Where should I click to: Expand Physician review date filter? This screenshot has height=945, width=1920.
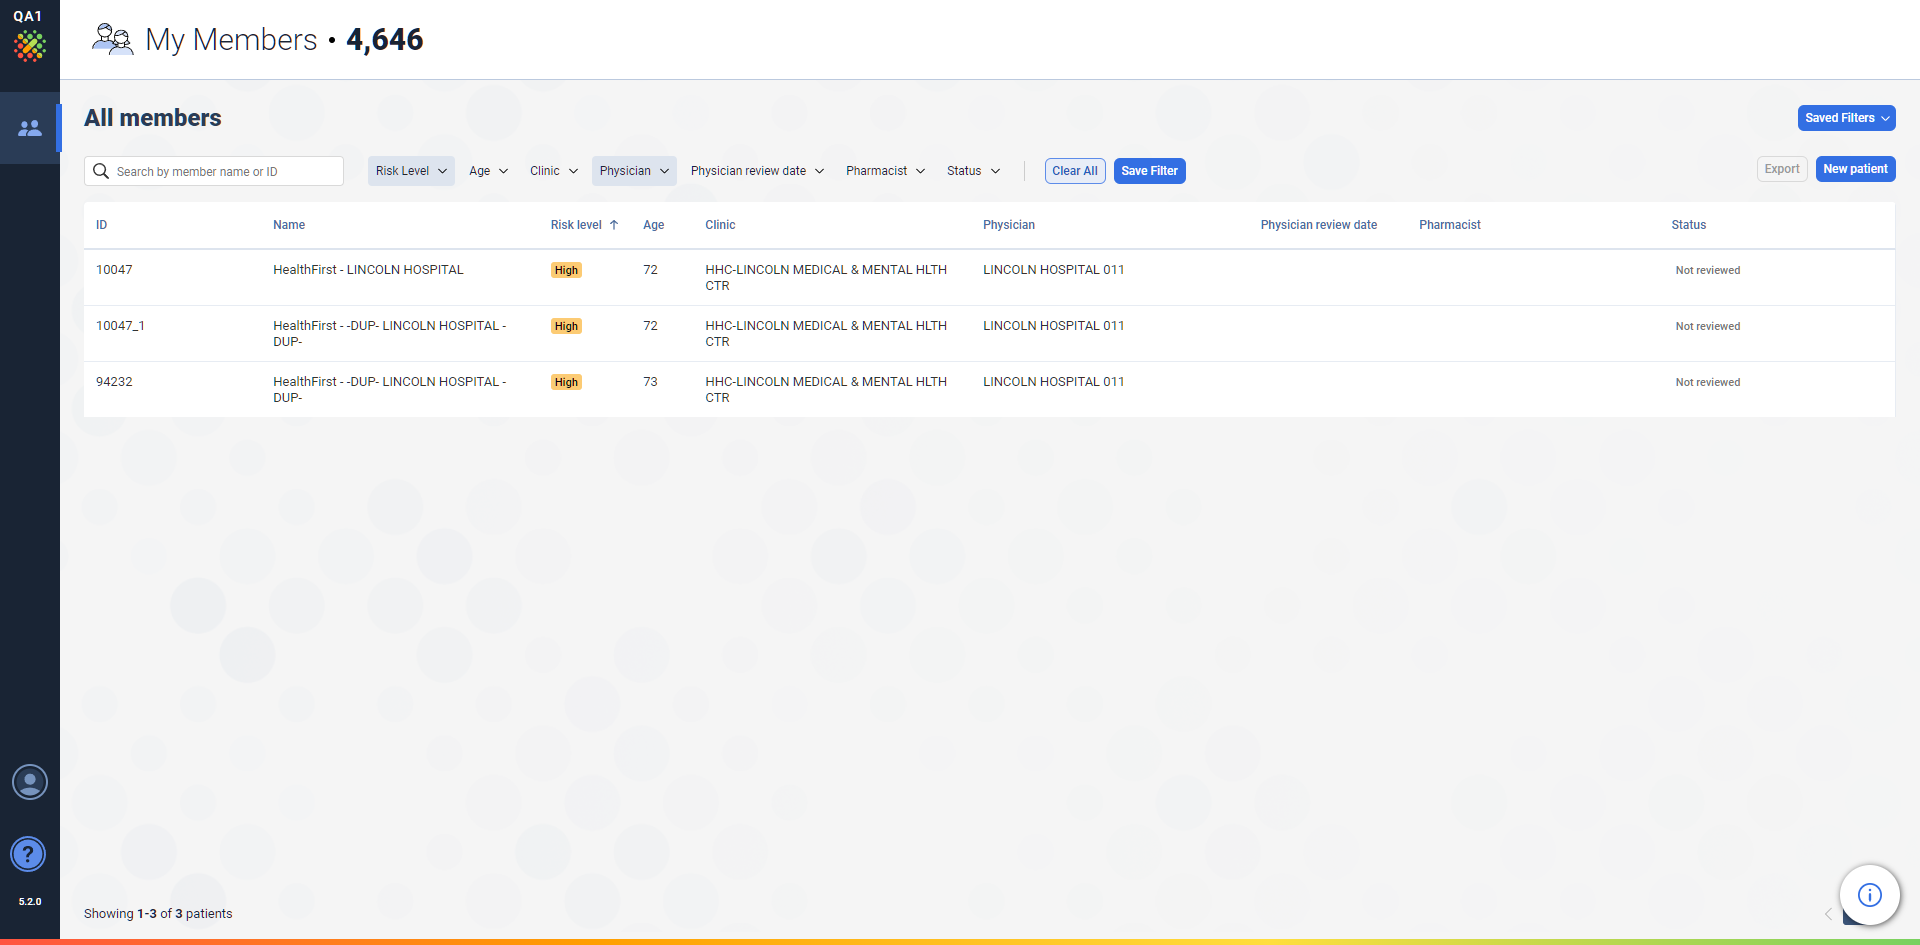(x=757, y=171)
